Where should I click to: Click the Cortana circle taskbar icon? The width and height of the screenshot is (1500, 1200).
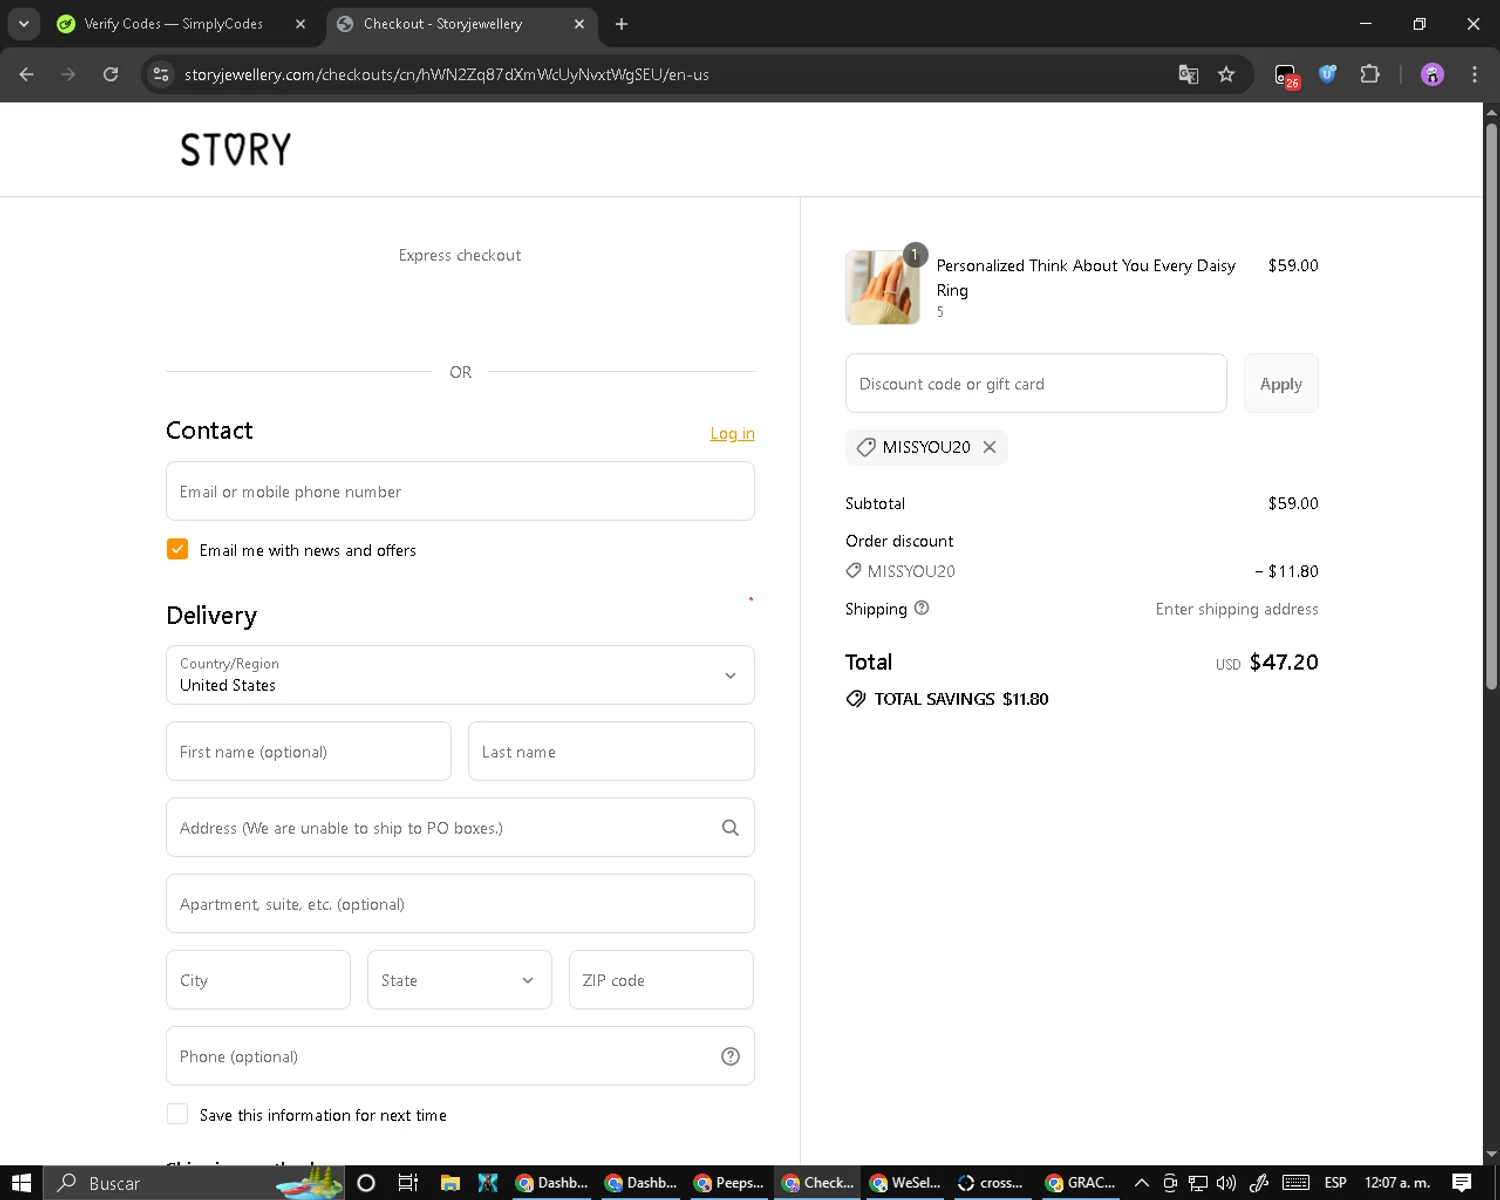coord(366,1183)
